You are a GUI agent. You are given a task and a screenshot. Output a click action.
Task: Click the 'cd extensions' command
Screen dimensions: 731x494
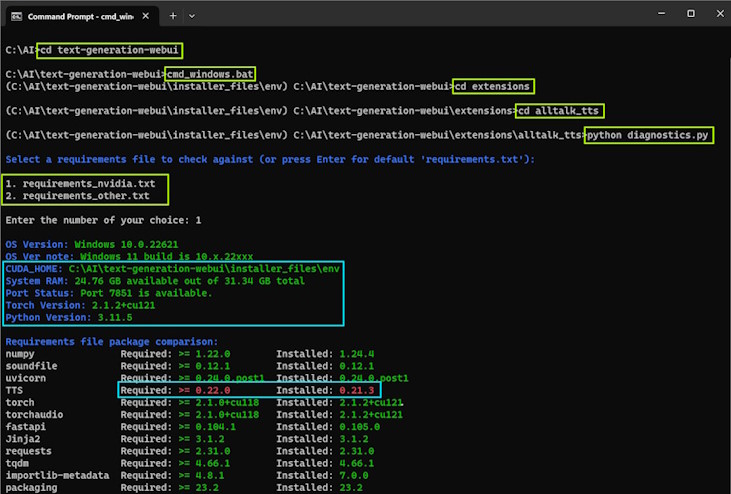pos(494,86)
